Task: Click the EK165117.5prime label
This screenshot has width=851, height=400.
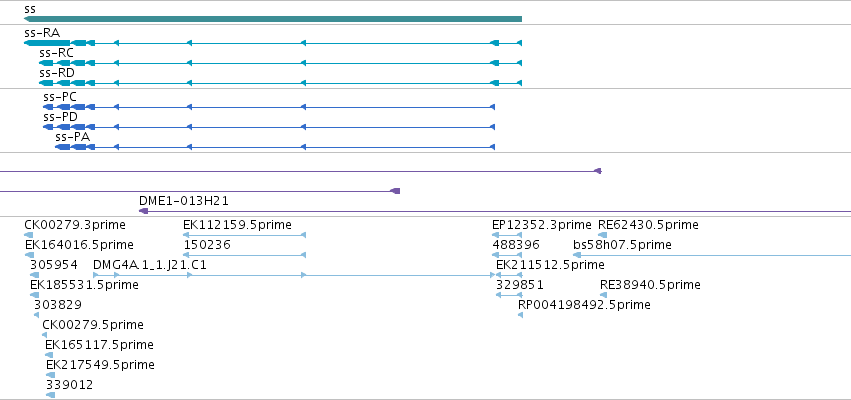Action: [99, 345]
